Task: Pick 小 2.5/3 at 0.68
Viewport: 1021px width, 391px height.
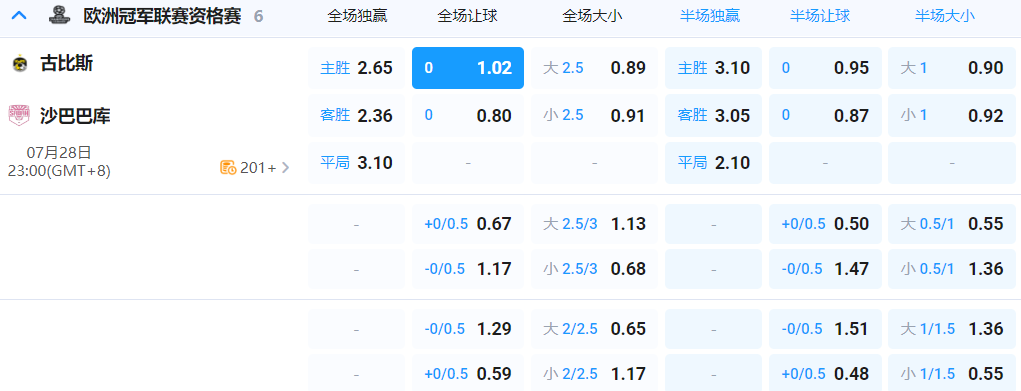Action: click(x=594, y=268)
